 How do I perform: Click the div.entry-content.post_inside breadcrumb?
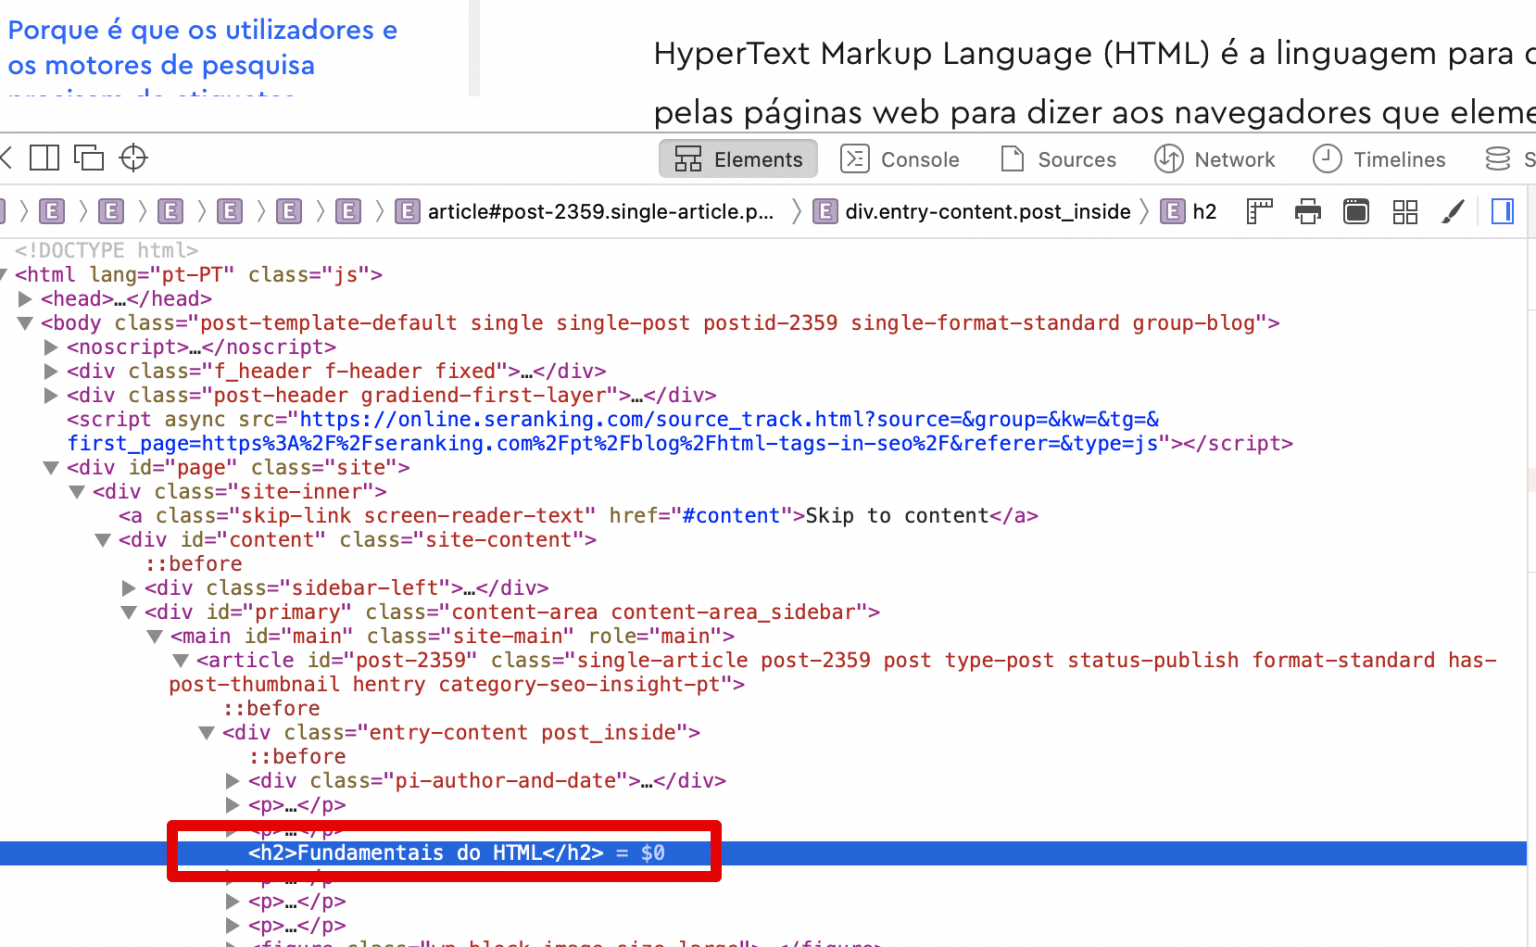[986, 211]
